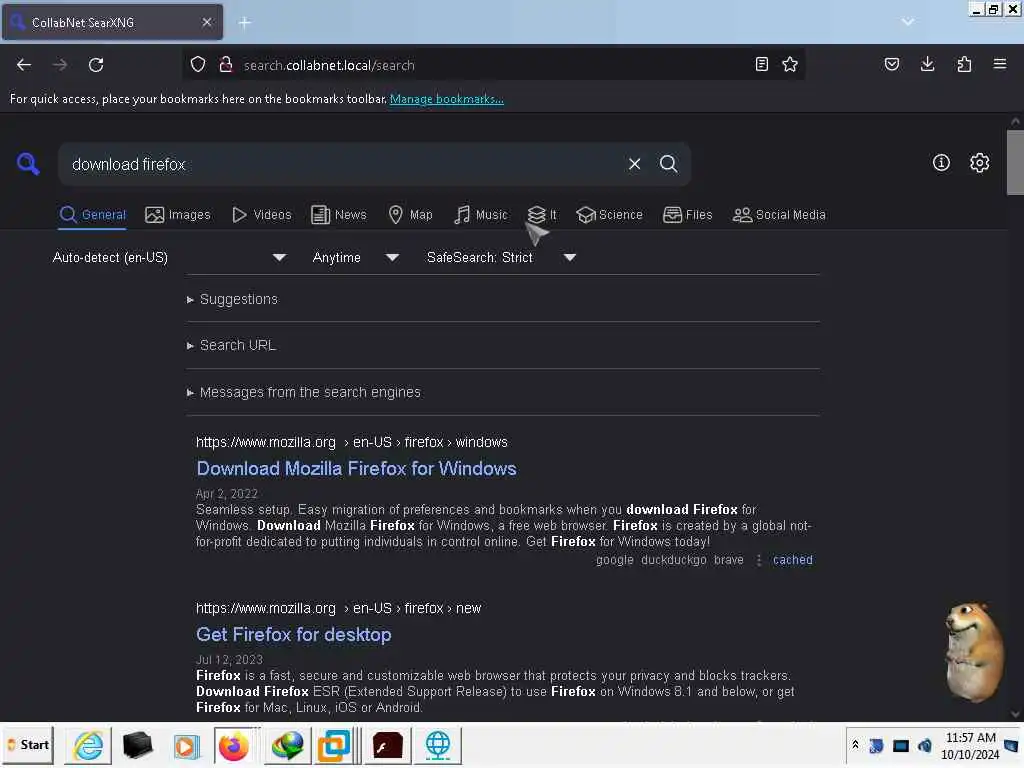Submit search with the magnifier button

pyautogui.click(x=668, y=164)
